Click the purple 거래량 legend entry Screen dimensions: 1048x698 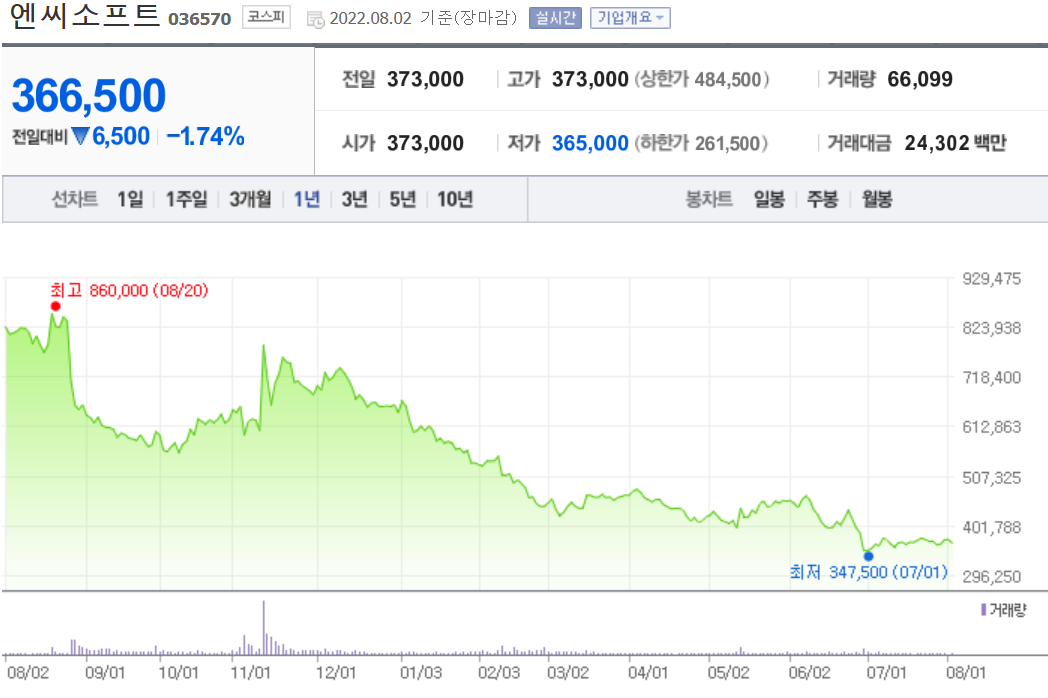point(1003,610)
